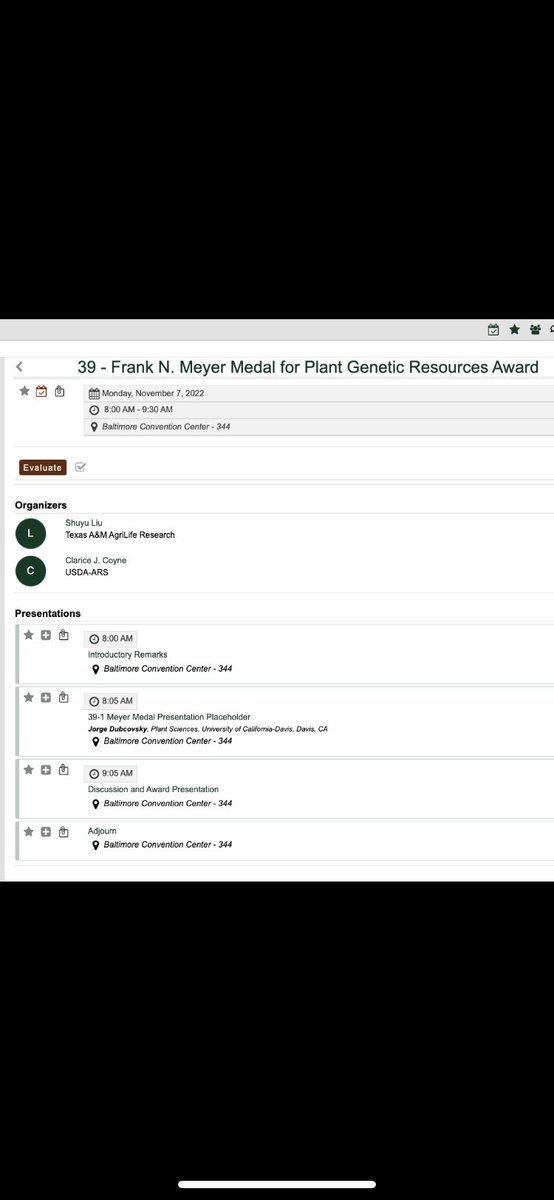Star the Discussion and Award Presentation
Screen dimensions: 554x1200
pyautogui.click(x=29, y=770)
